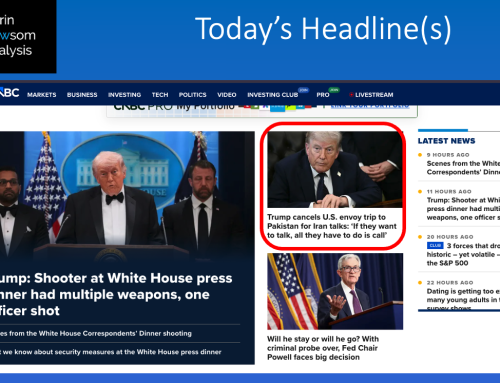This screenshot has height=383, width=500.
Task: Open the POLITICS section
Action: (x=193, y=95)
